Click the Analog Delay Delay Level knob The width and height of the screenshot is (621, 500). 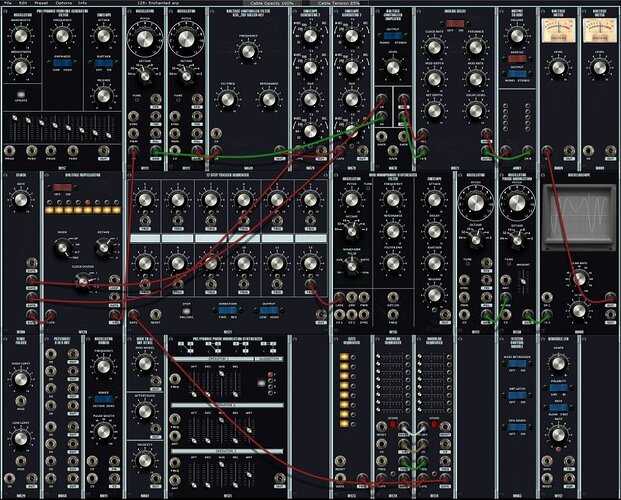tap(476, 111)
